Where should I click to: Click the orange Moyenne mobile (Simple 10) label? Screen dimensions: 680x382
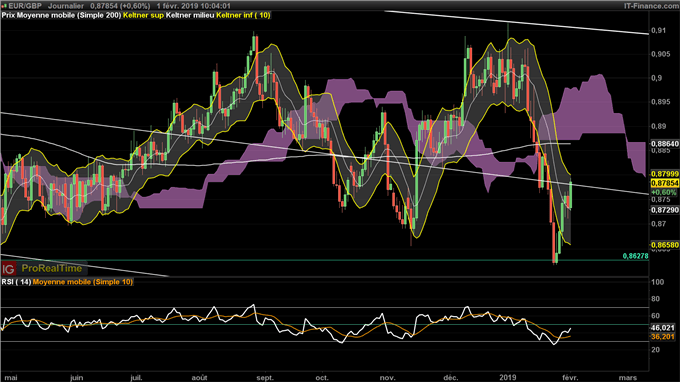pos(83,282)
